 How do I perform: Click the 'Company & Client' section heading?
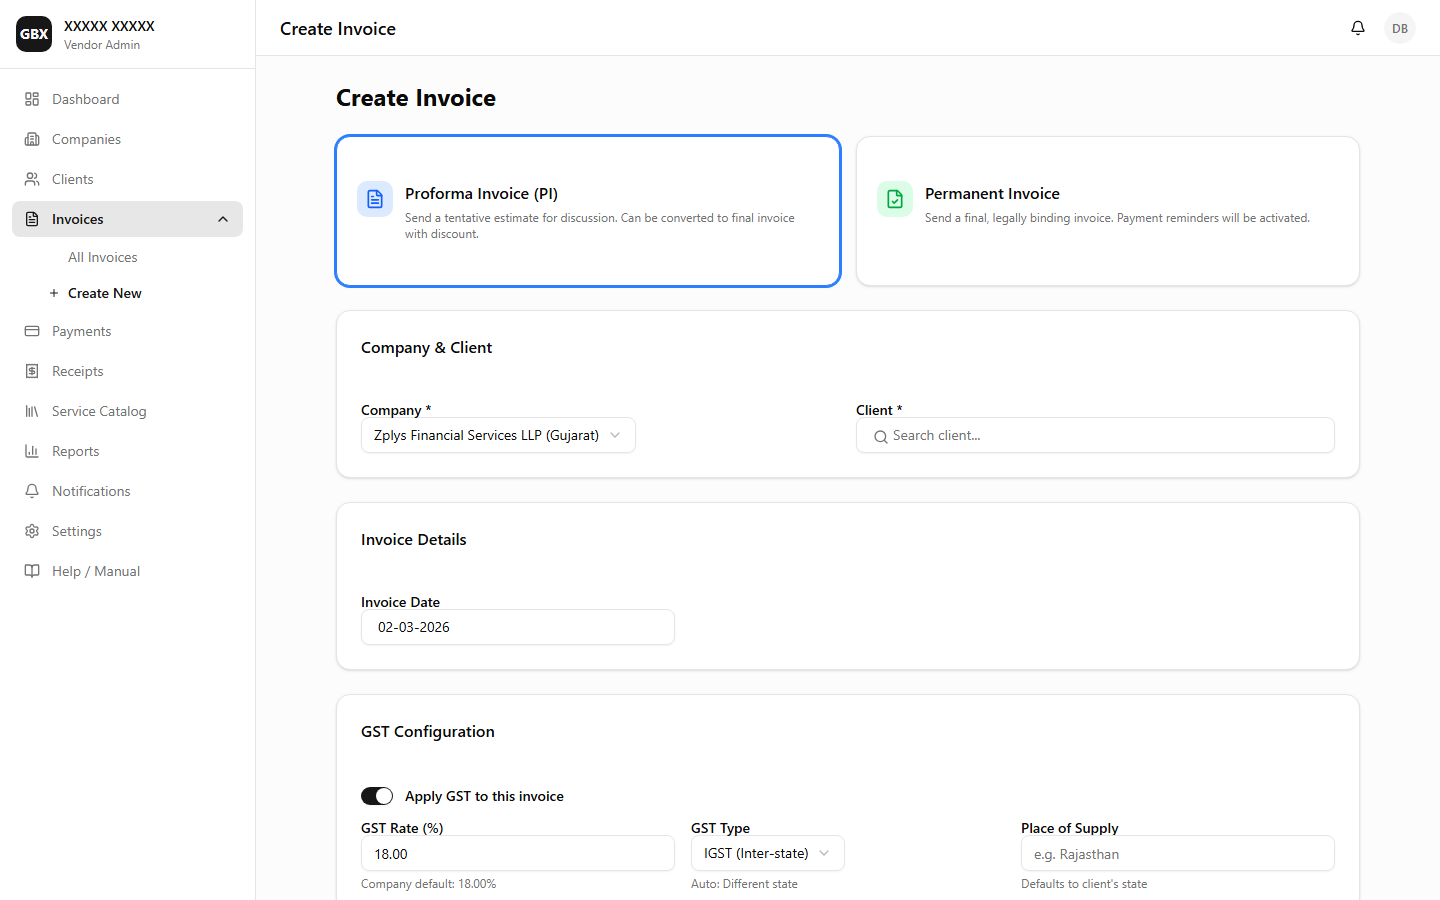point(427,347)
